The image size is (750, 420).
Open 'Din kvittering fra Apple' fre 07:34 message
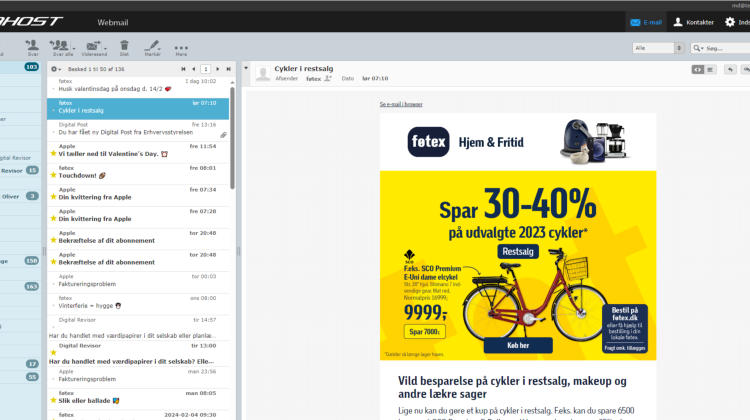[x=138, y=194]
